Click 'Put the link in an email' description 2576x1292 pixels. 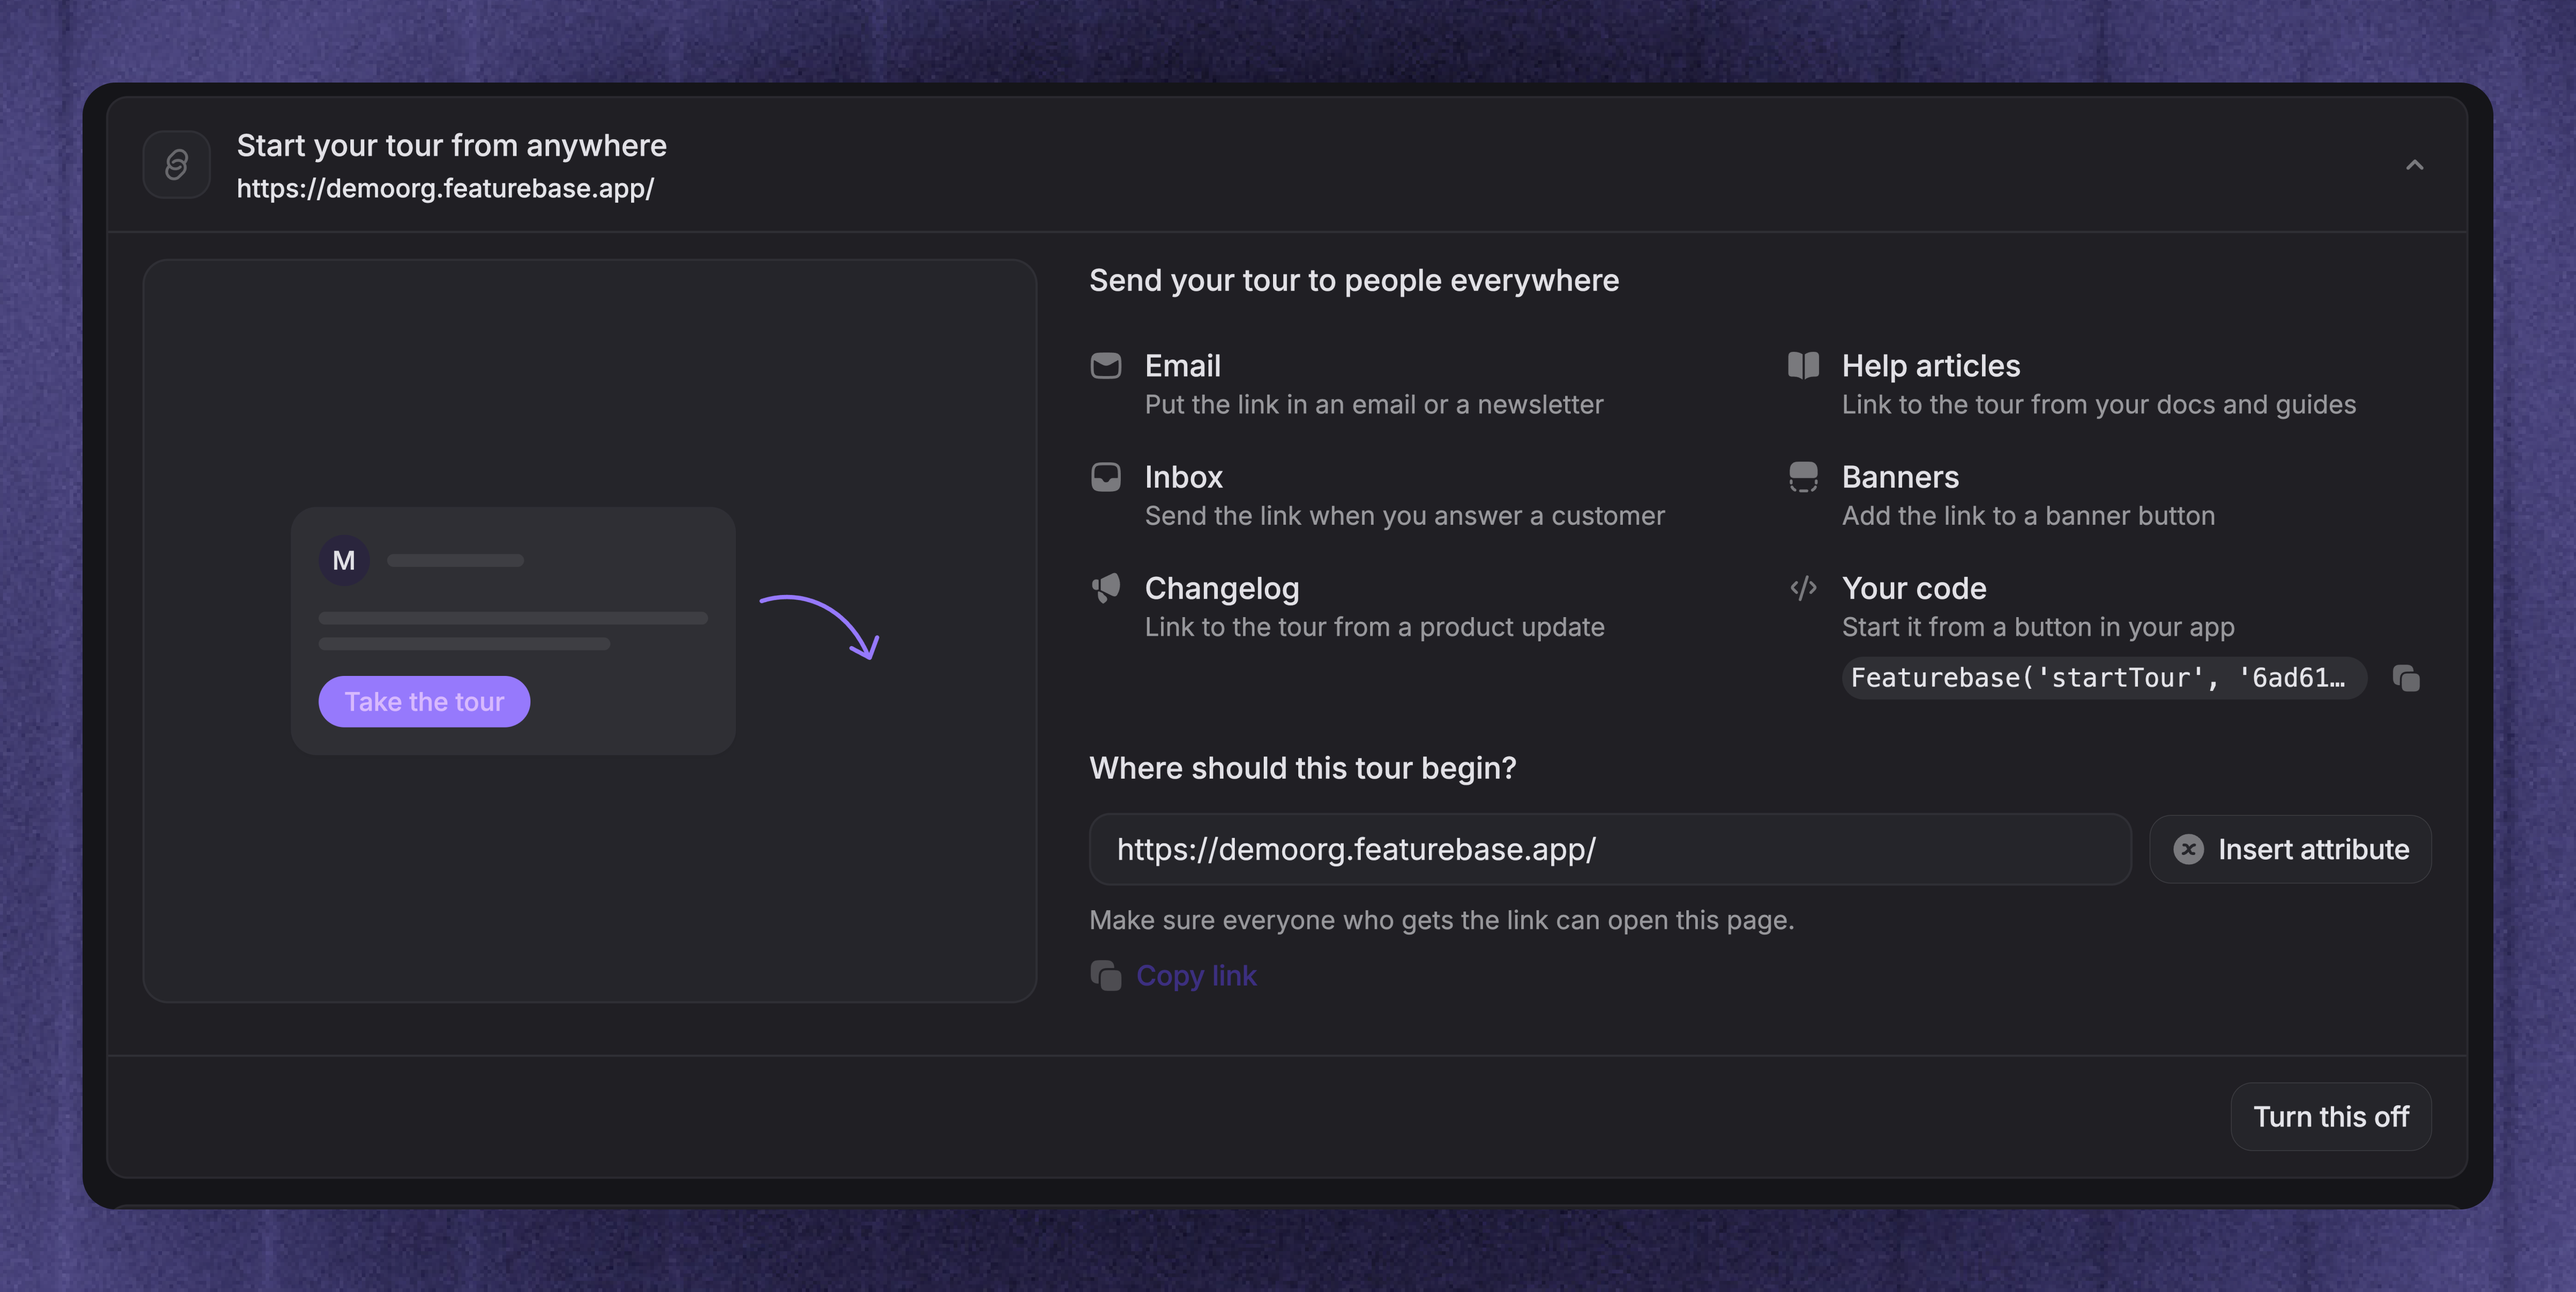(x=1373, y=404)
